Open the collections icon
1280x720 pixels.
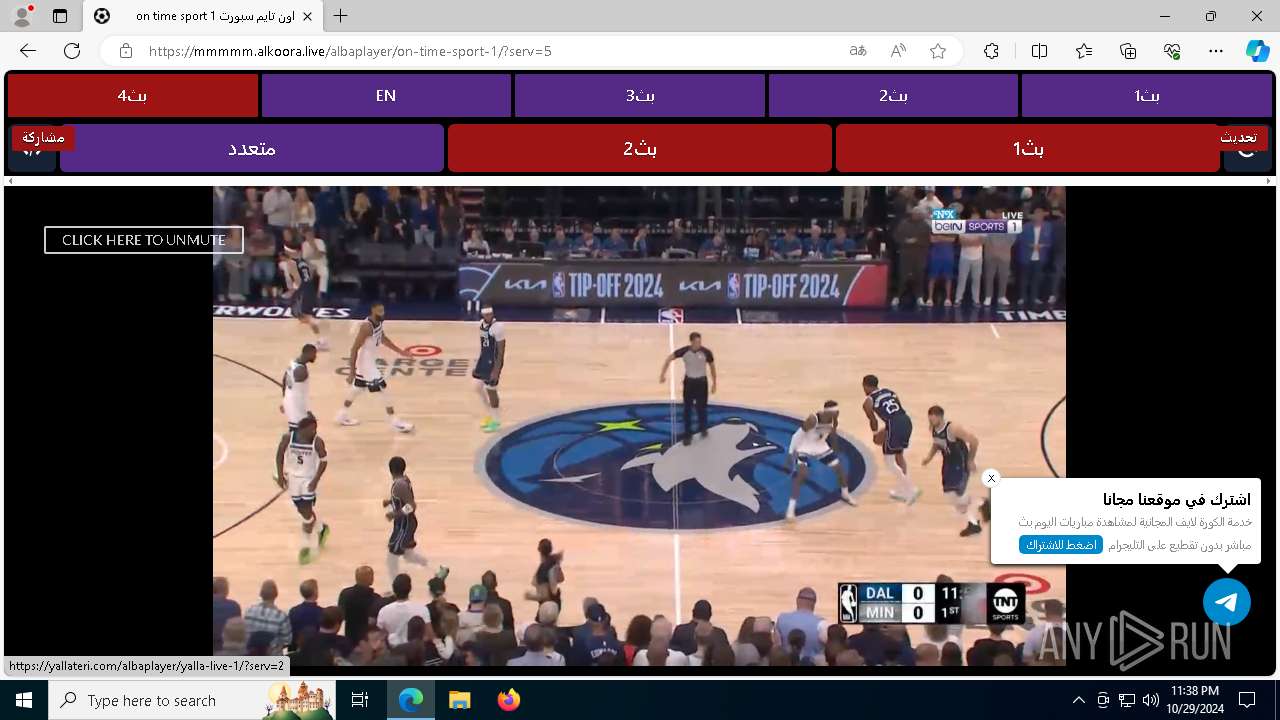pyautogui.click(x=1128, y=51)
